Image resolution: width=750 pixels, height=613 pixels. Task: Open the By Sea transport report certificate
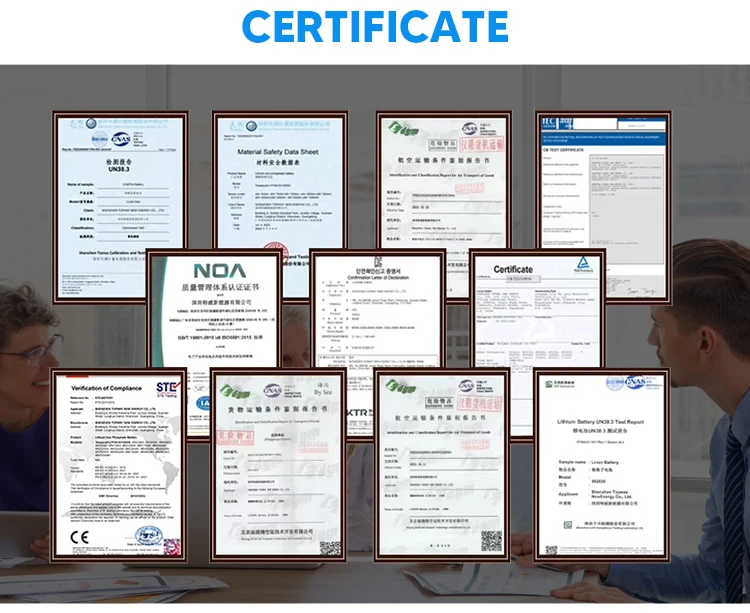[278, 465]
